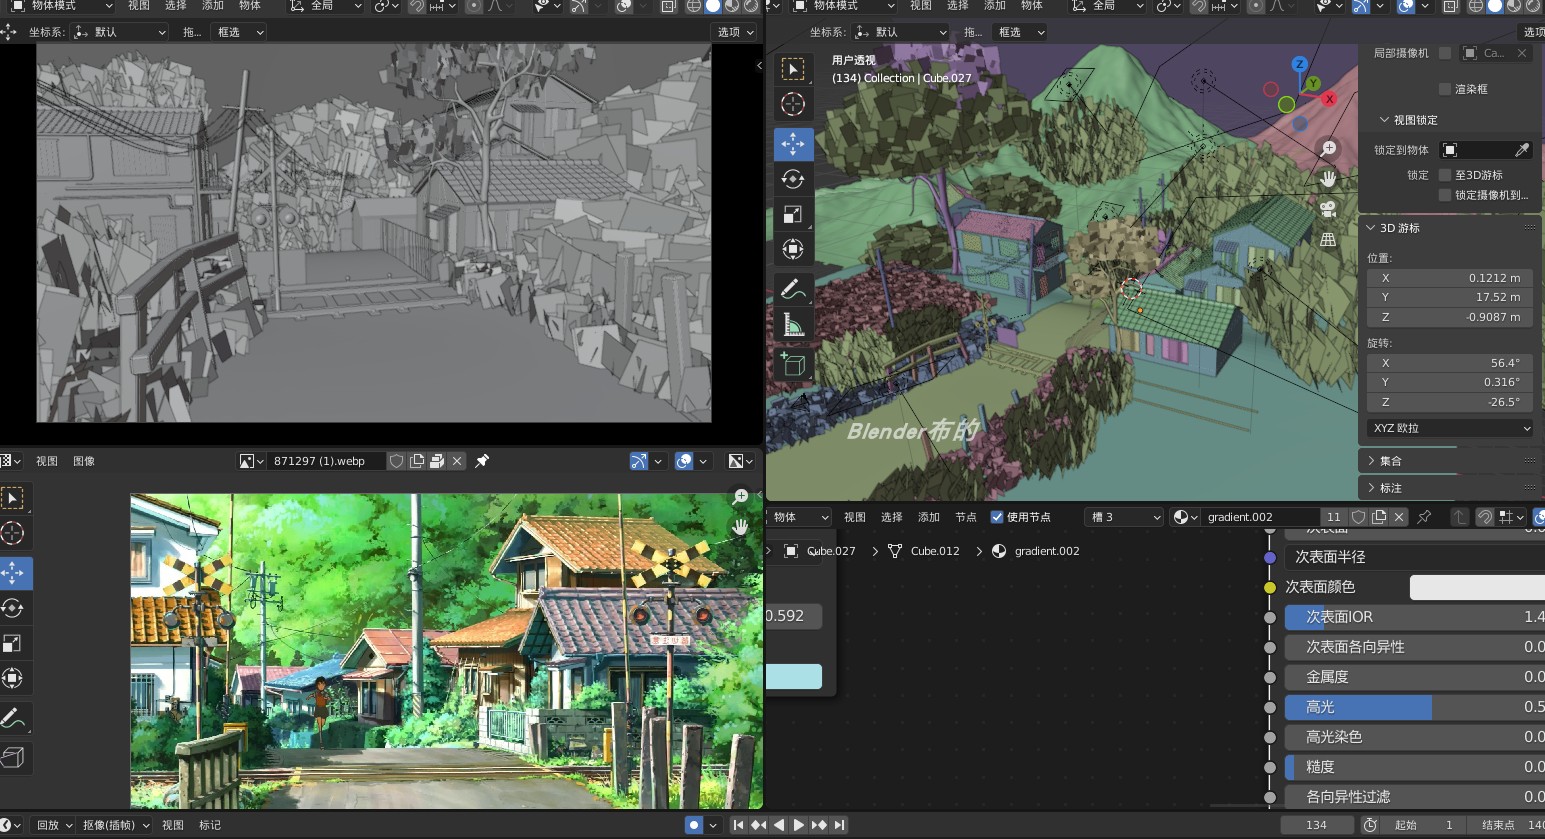
Task: Open the coordinate system dropdown in the left viewport
Action: 119,32
